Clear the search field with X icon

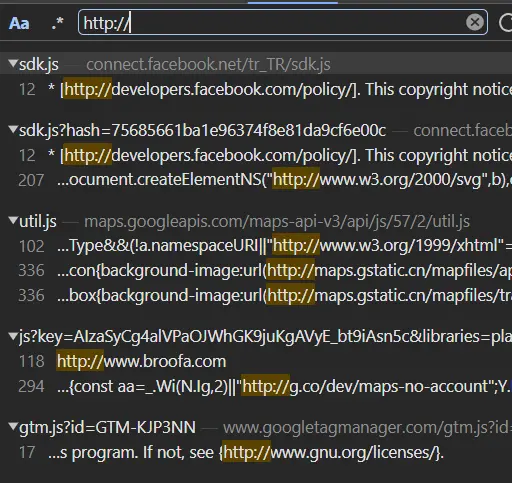point(475,22)
